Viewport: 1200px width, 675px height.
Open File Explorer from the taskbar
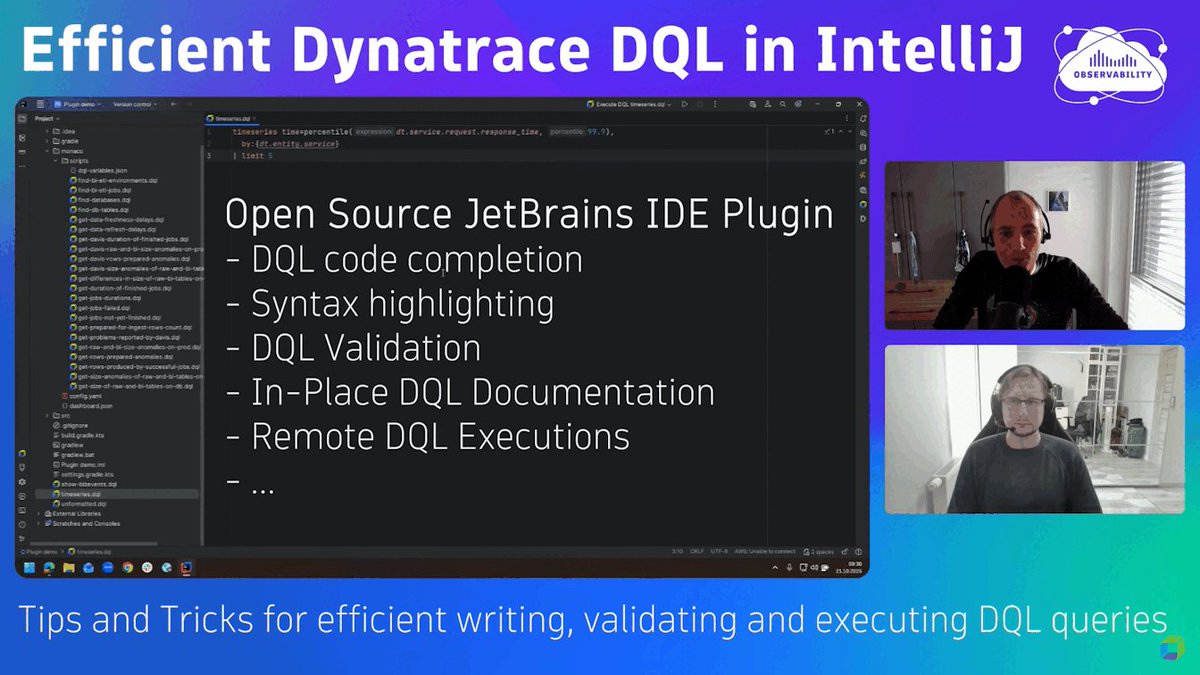[69, 568]
